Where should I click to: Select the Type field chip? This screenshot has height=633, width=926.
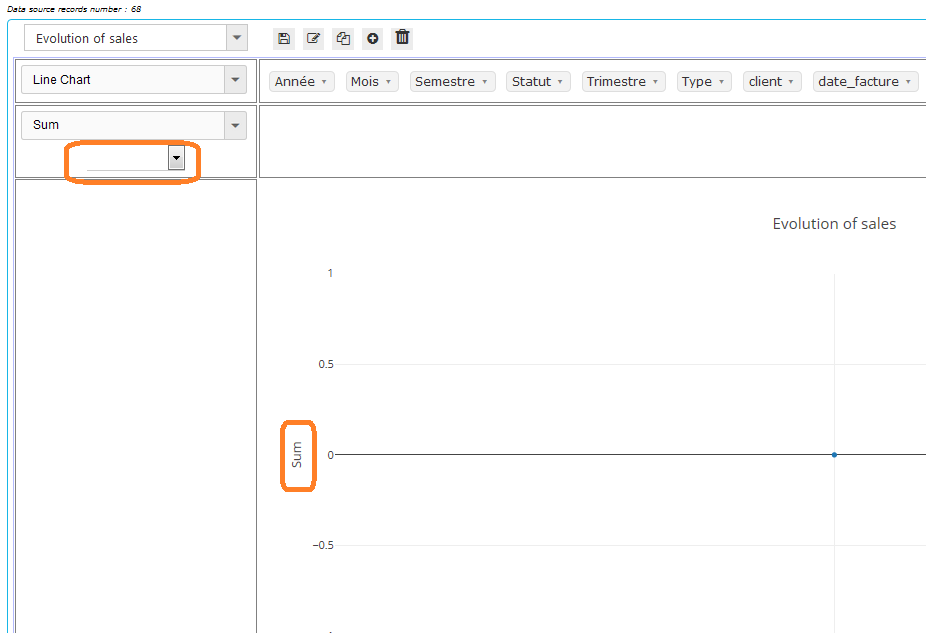coord(703,81)
